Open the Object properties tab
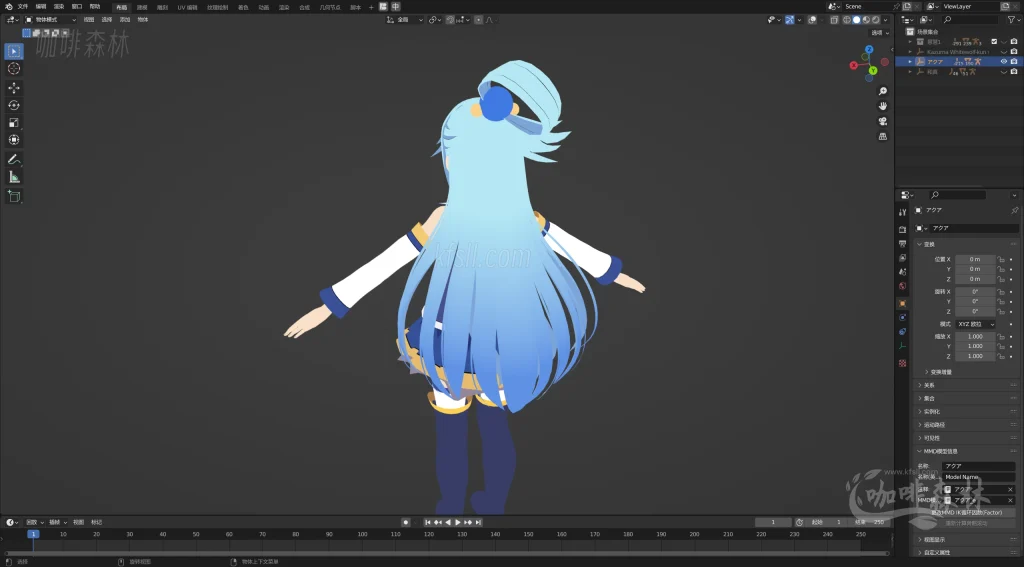This screenshot has height=567, width=1024. [903, 304]
